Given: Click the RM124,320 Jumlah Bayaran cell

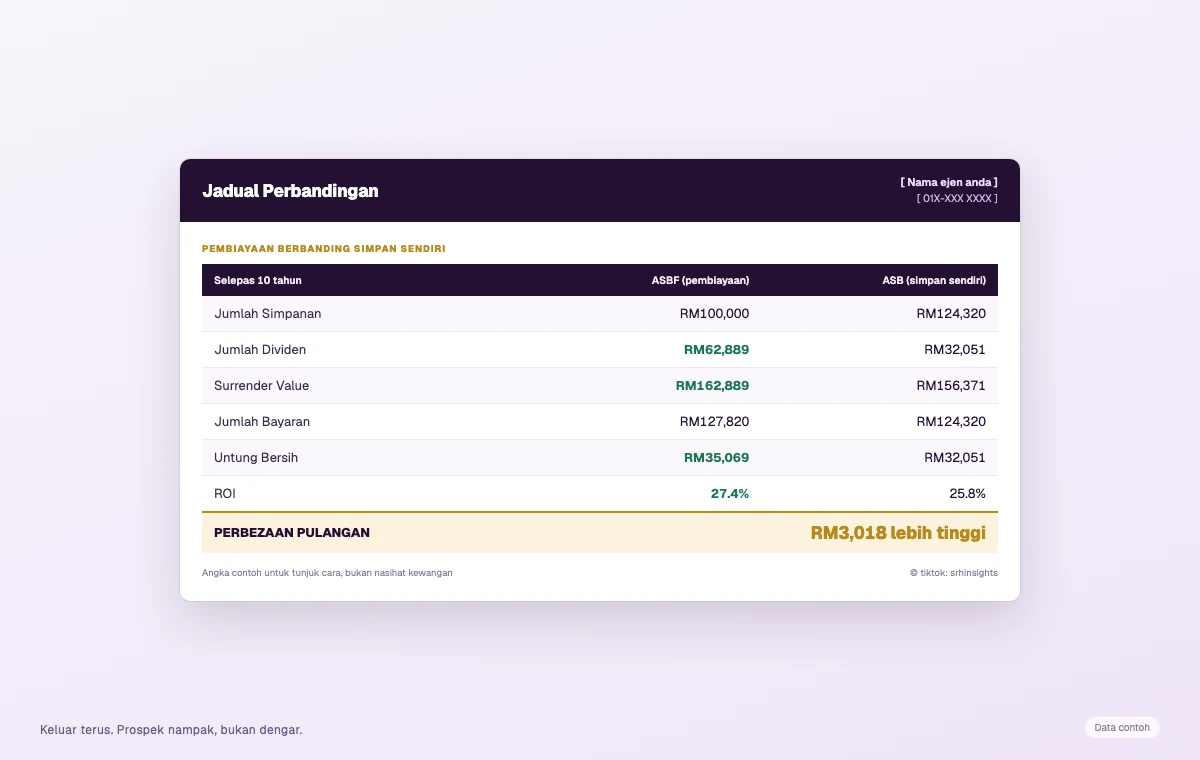Looking at the screenshot, I should (x=951, y=421).
